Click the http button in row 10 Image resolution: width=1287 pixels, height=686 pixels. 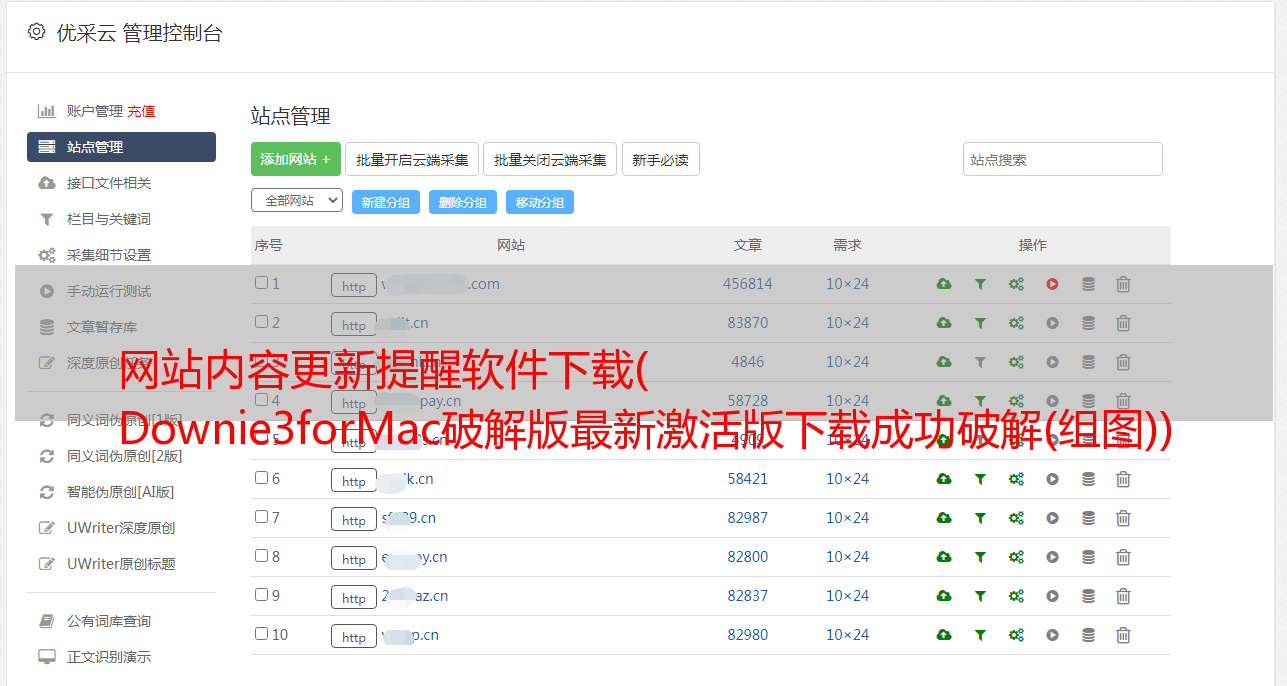[x=354, y=637]
